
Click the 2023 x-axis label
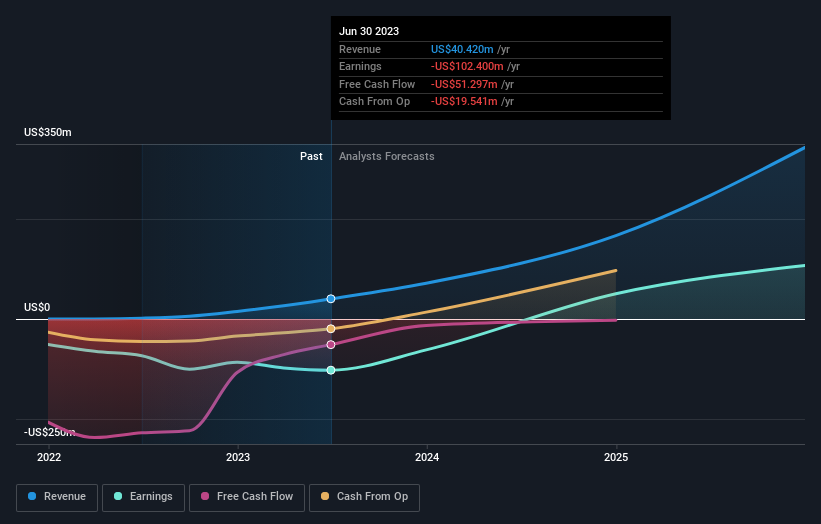tap(238, 457)
